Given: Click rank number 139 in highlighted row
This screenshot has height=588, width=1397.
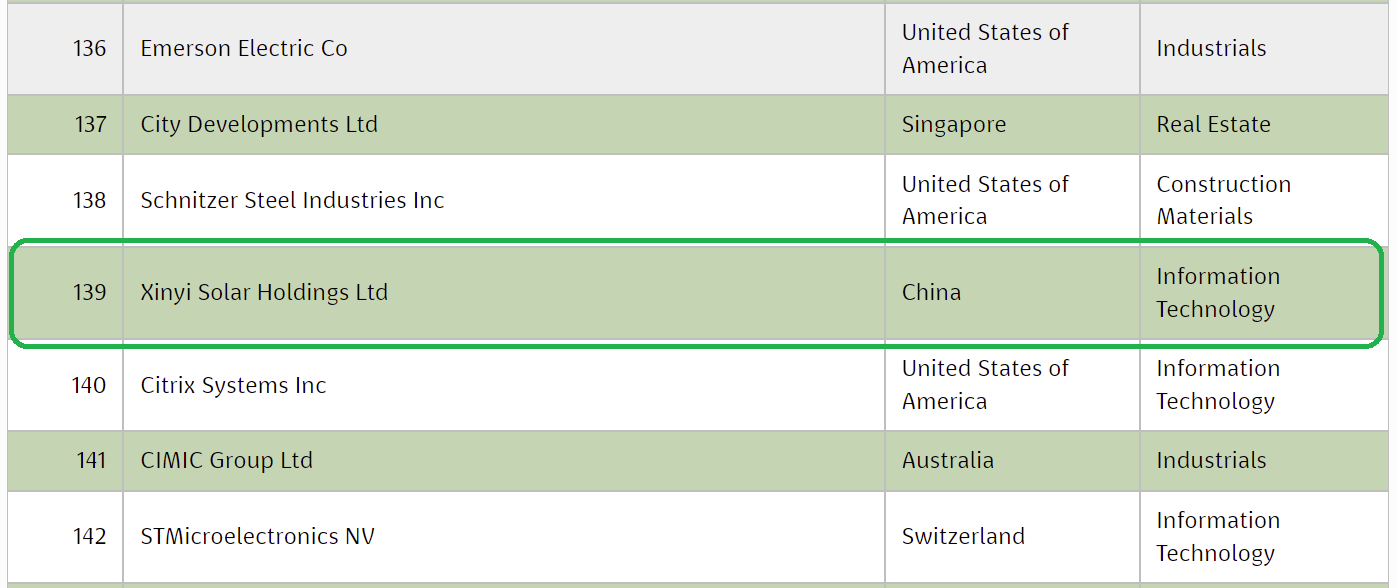Looking at the screenshot, I should click(x=89, y=293).
